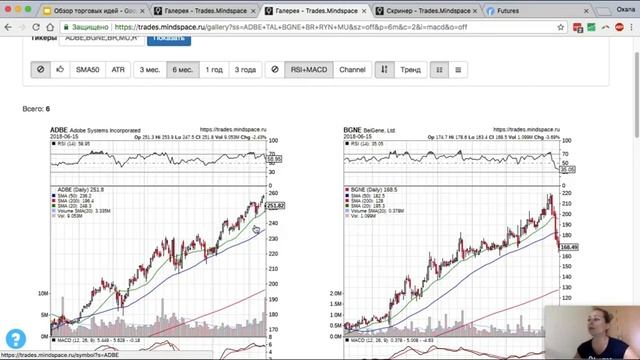Close the active Галерея tab
Screen dimensions: 640x360
[x=364, y=11]
